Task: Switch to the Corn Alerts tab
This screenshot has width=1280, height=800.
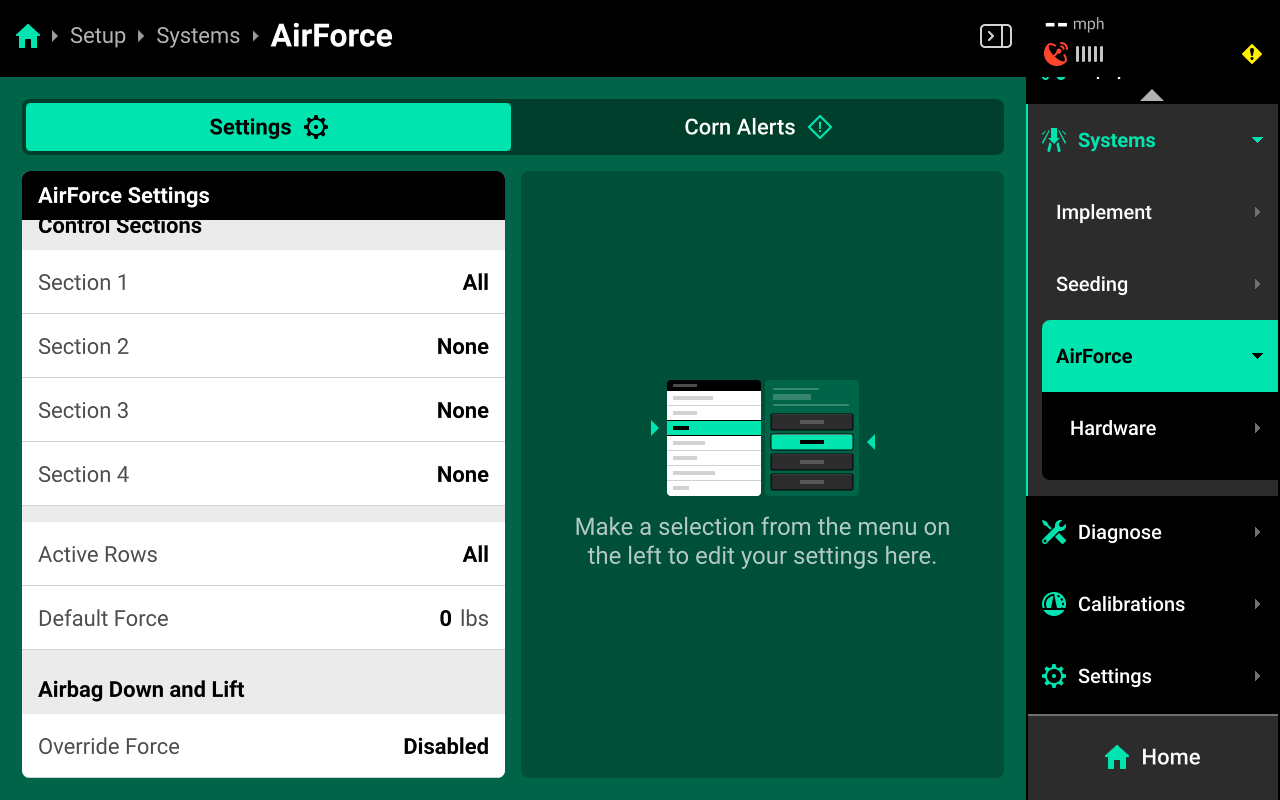Action: 757,127
